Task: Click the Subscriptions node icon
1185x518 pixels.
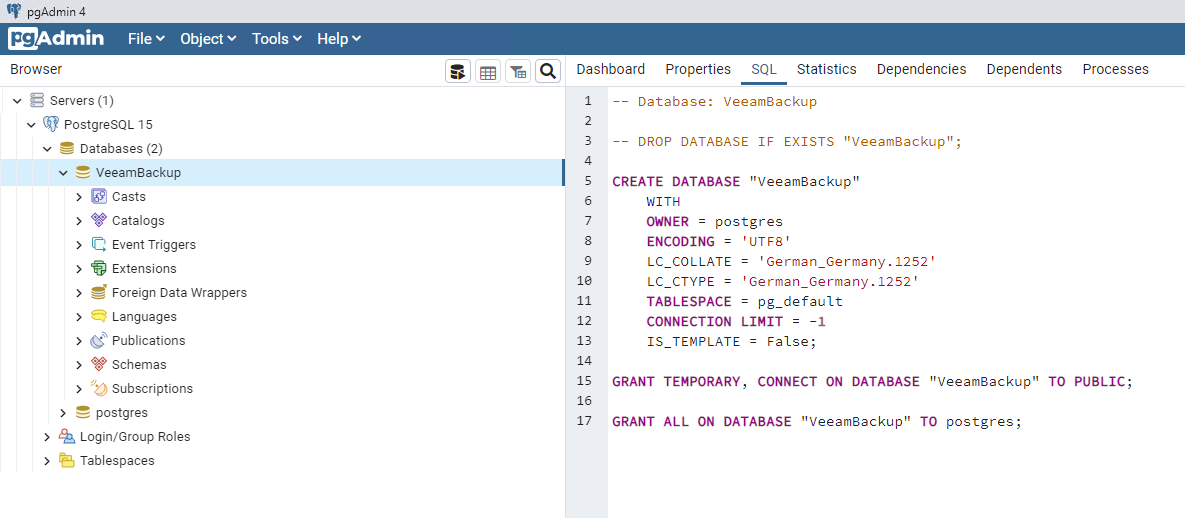Action: (99, 389)
